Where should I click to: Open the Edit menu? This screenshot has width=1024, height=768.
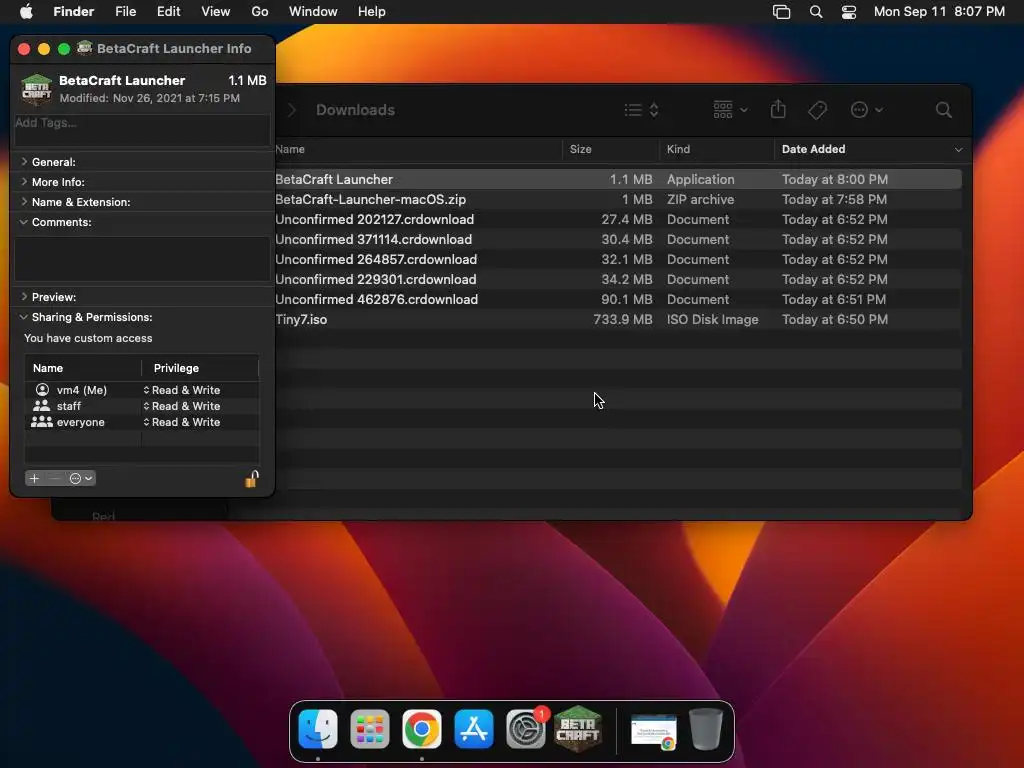pyautogui.click(x=168, y=12)
